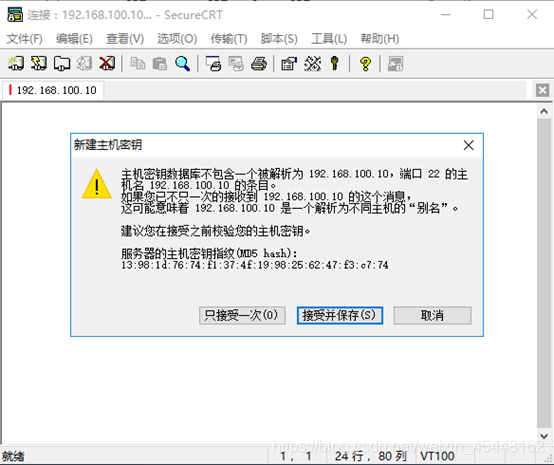
Task: Click the Connect in Tab toolbar icon
Action: pos(62,64)
